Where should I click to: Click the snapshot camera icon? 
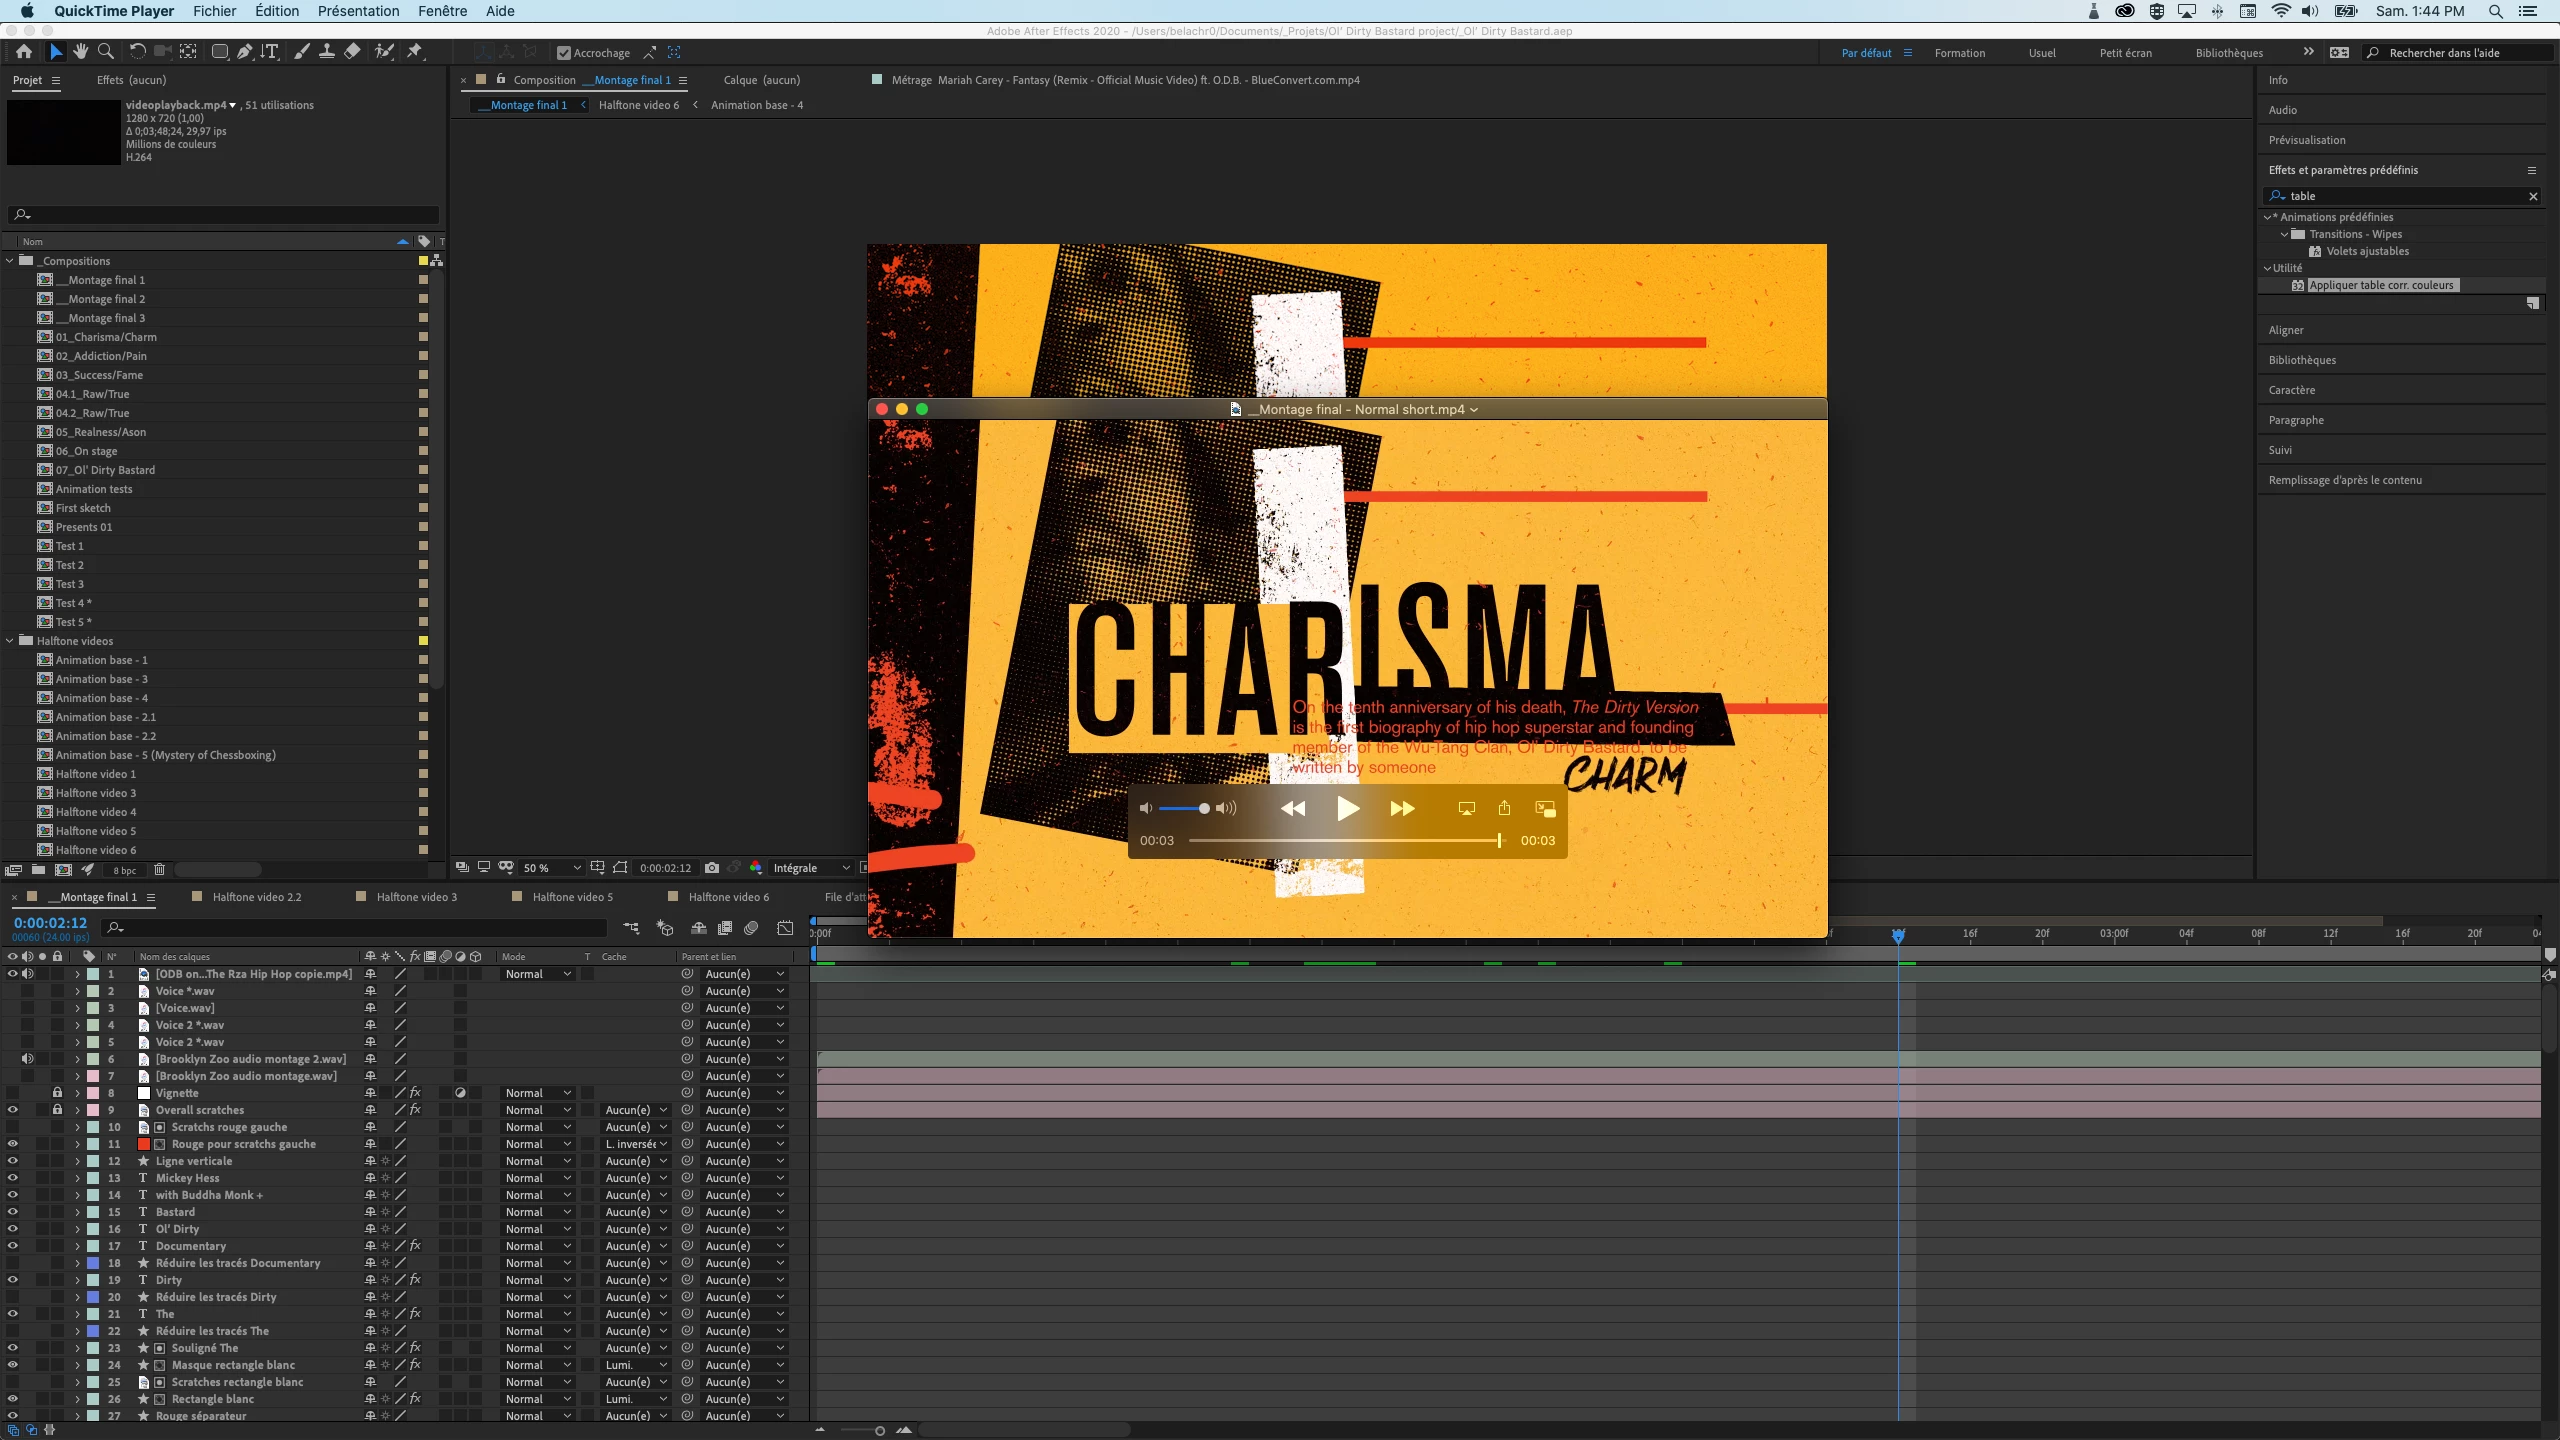[x=712, y=868]
